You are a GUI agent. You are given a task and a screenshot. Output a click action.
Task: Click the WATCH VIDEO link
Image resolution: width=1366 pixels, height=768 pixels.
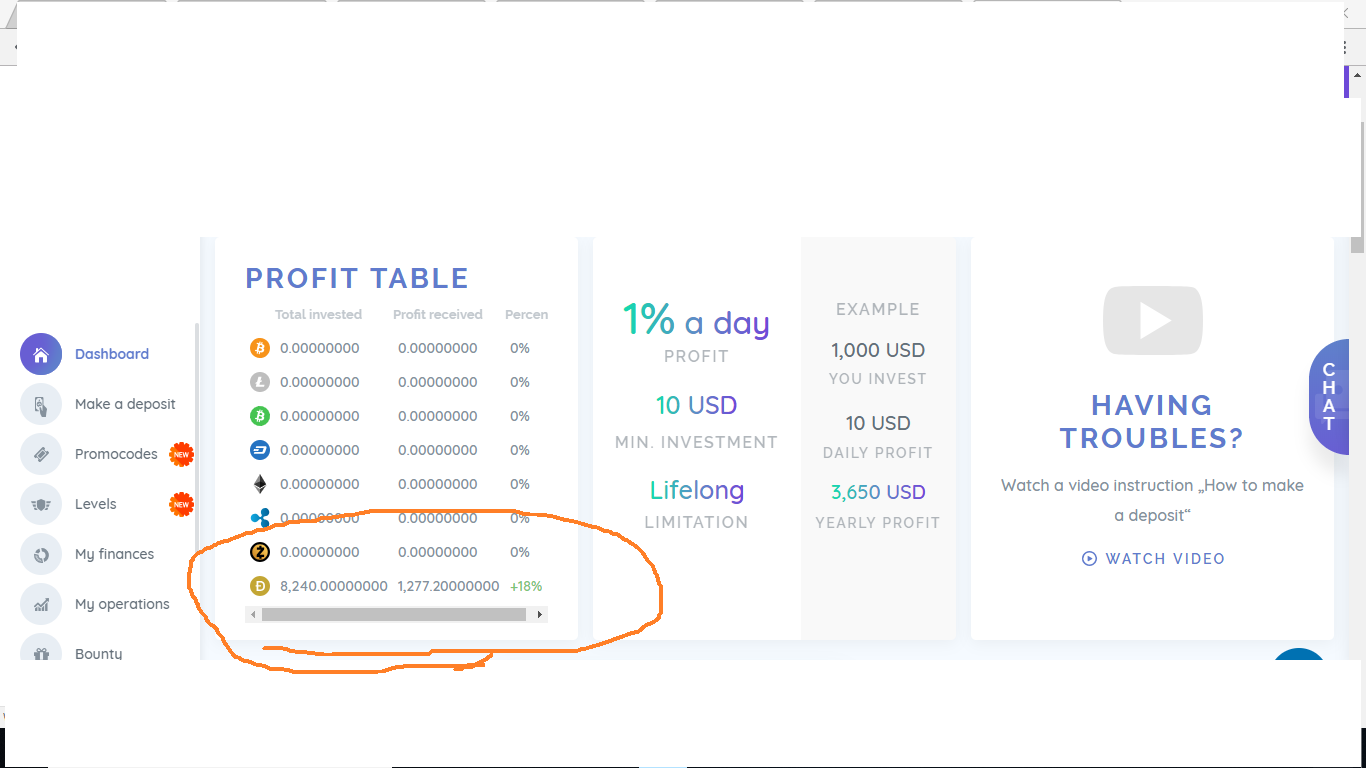click(1153, 559)
